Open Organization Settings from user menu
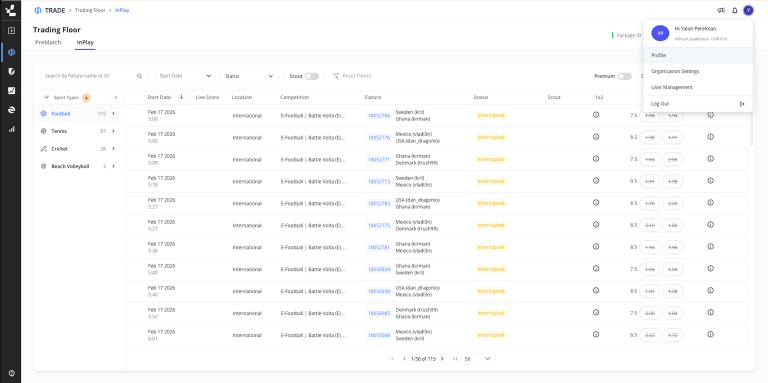768x383 pixels. [x=698, y=72]
